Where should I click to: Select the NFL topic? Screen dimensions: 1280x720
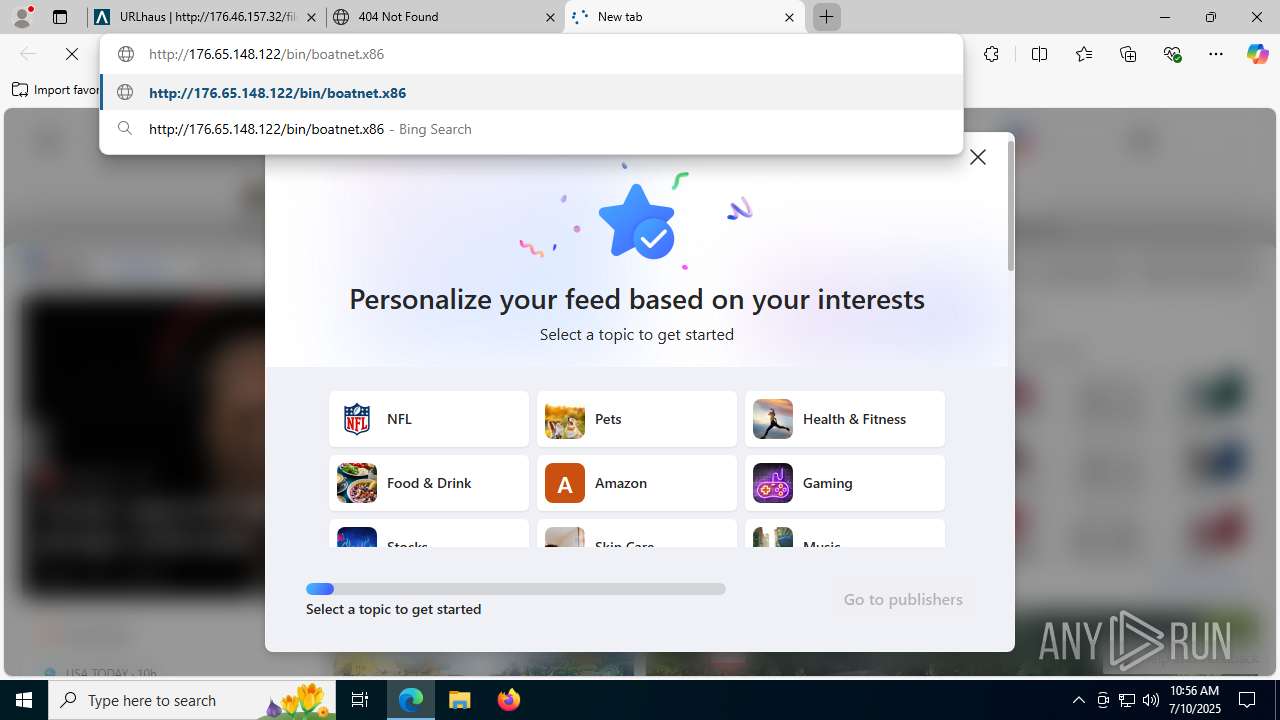[429, 419]
